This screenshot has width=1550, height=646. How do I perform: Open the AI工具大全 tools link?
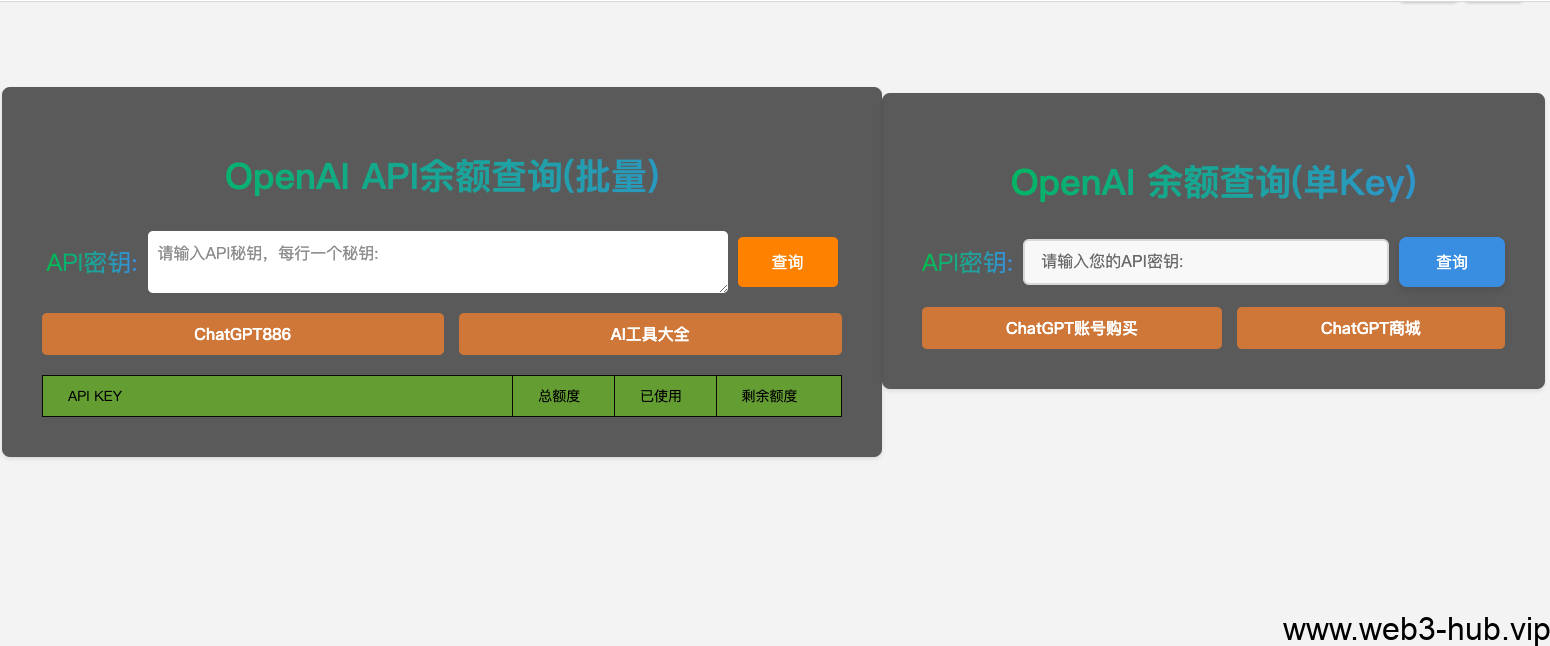tap(649, 333)
